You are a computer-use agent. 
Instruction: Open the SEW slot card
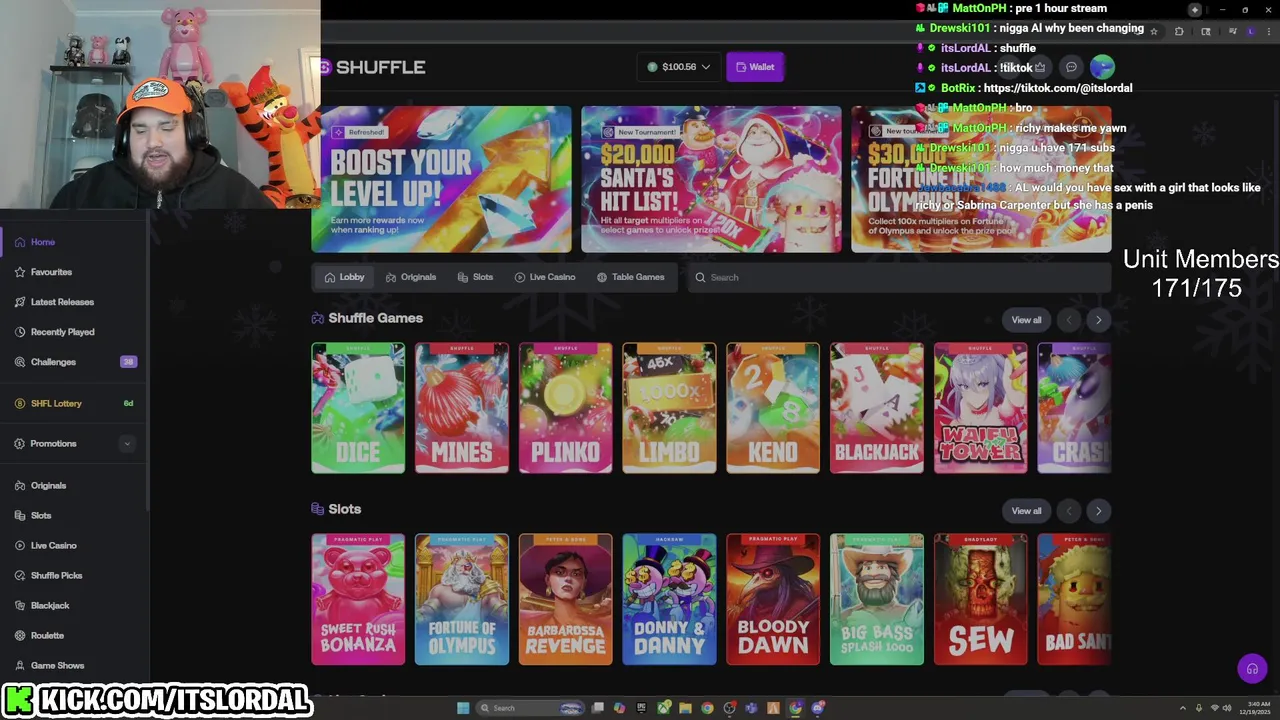[980, 599]
